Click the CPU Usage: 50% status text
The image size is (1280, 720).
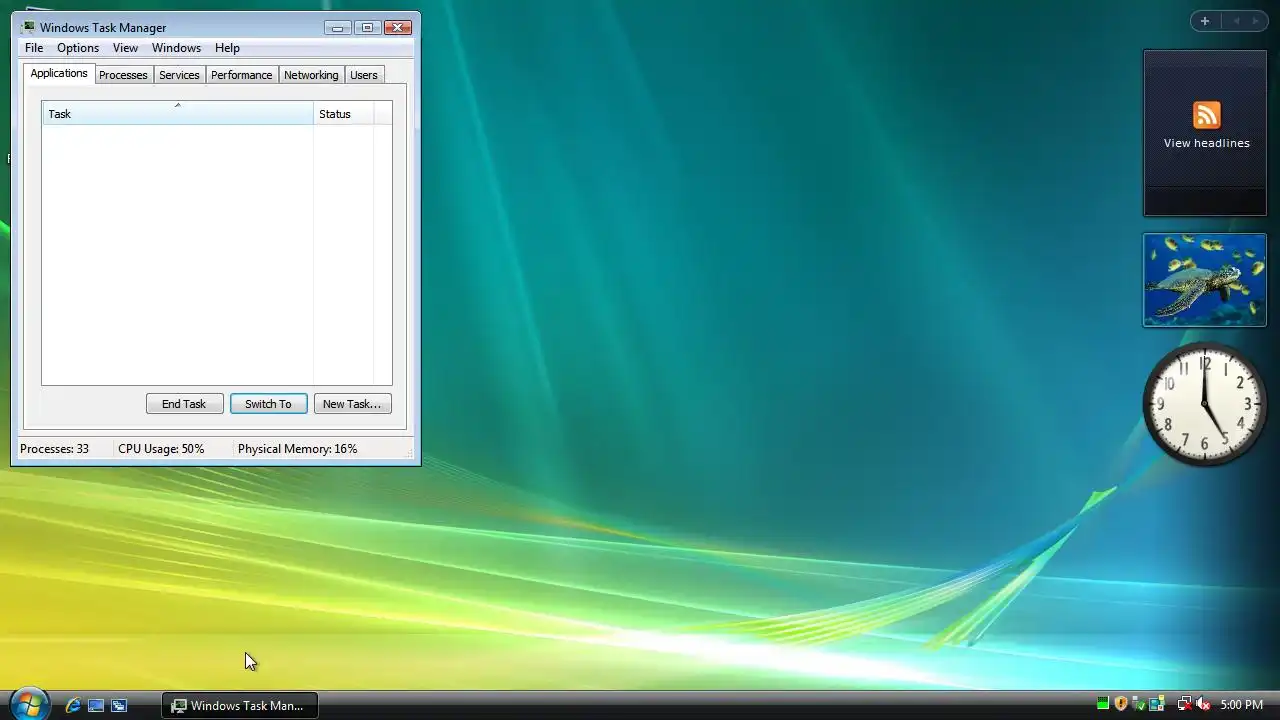click(x=161, y=449)
